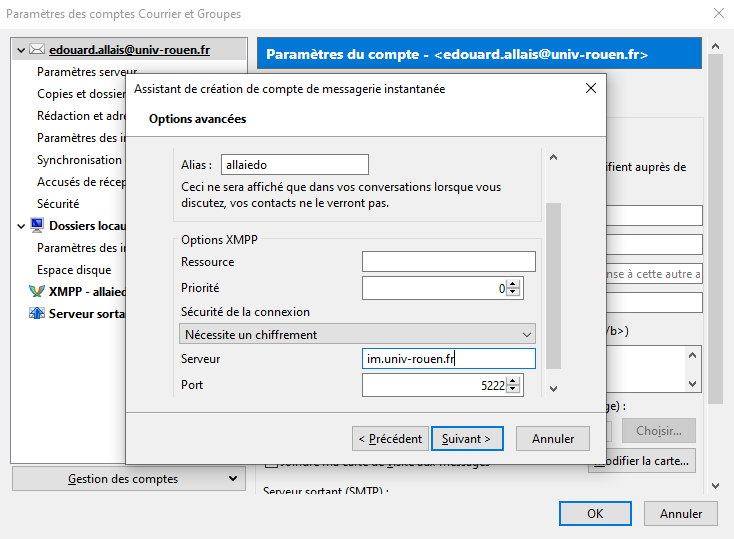The image size is (734, 539).
Task: Select Espace disque under Dossiers locaux
Action: pyautogui.click(x=74, y=270)
